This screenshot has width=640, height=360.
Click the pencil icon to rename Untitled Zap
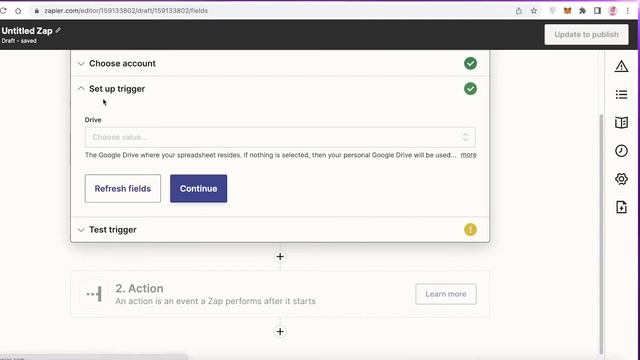pos(58,30)
